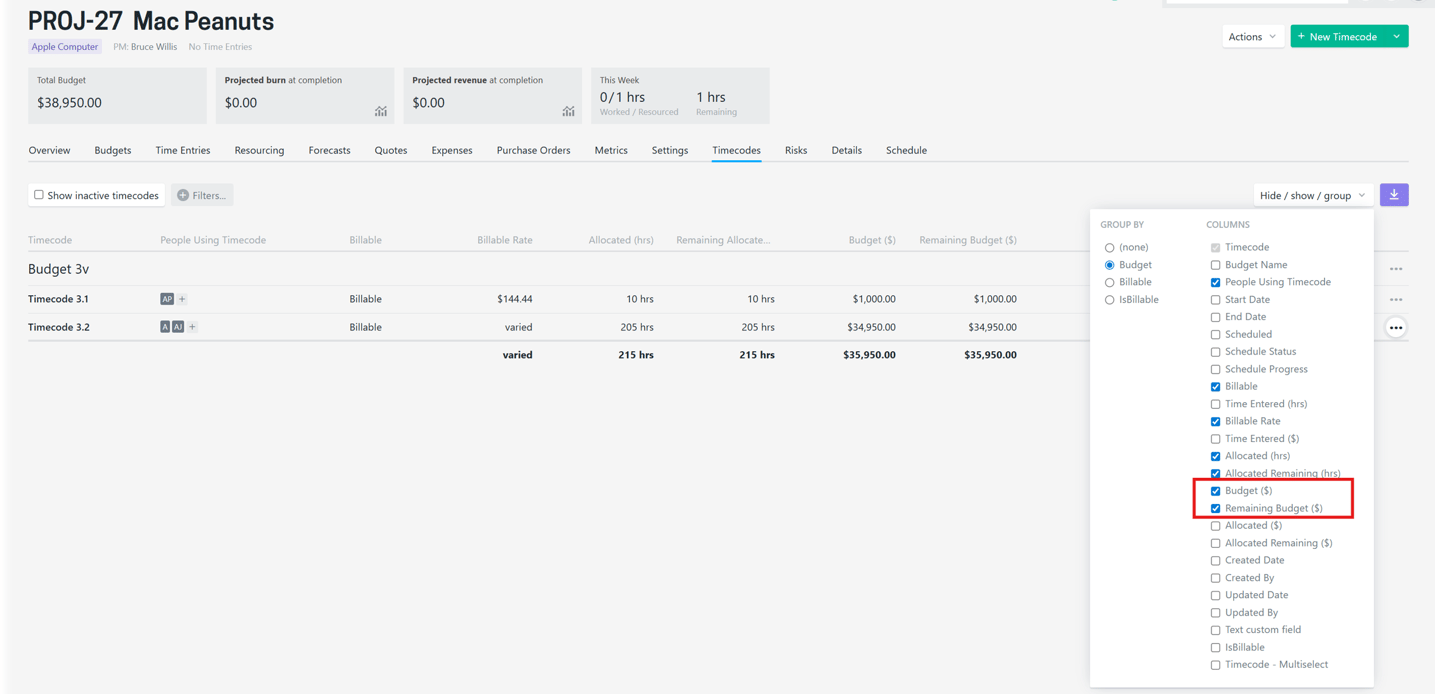Image resolution: width=1435 pixels, height=694 pixels.
Task: Enable Allocated Remaining ($) column
Action: click(1215, 543)
